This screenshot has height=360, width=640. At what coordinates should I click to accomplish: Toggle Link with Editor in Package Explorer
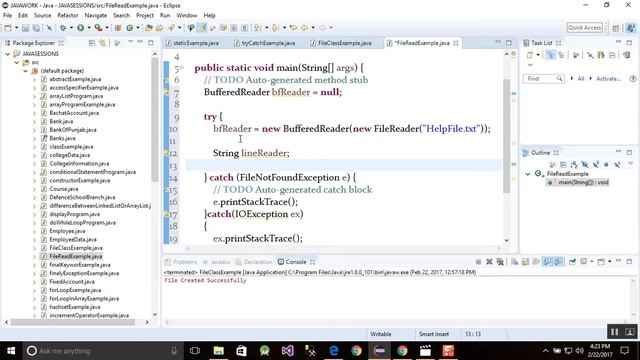point(102,43)
